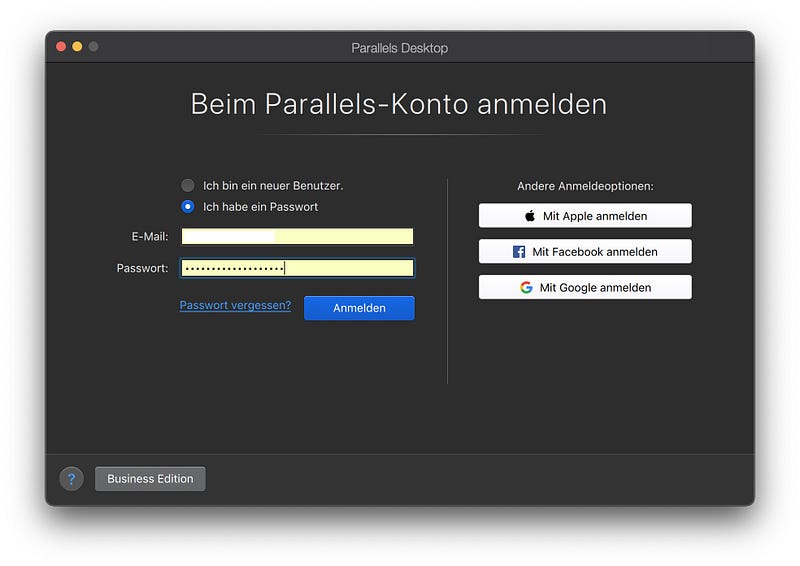Image resolution: width=800 pixels, height=566 pixels.
Task: Click the blue Anmelden button
Action: [359, 308]
